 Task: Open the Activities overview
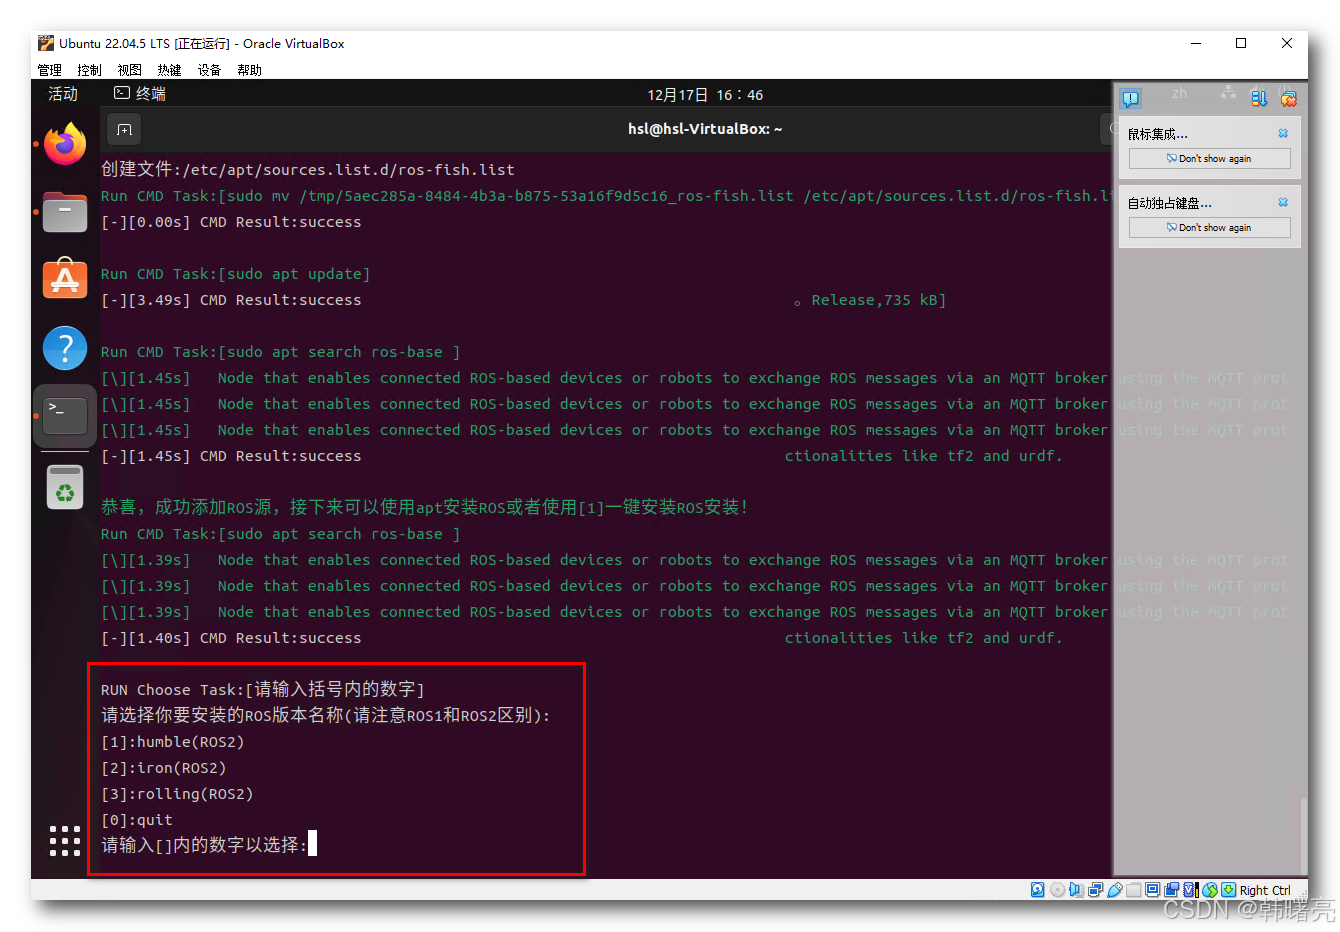click(x=62, y=94)
